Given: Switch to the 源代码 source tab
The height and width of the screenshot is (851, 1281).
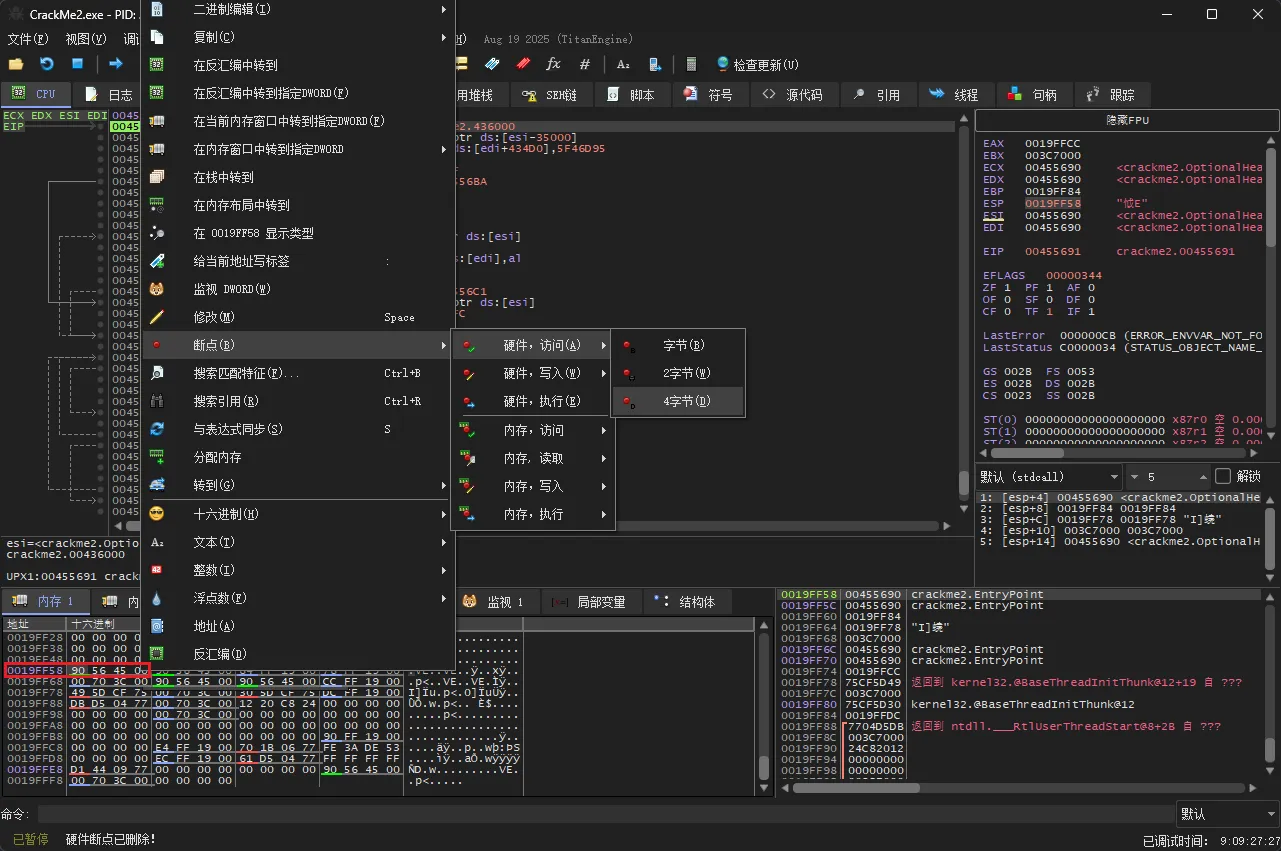Looking at the screenshot, I should pyautogui.click(x=792, y=95).
